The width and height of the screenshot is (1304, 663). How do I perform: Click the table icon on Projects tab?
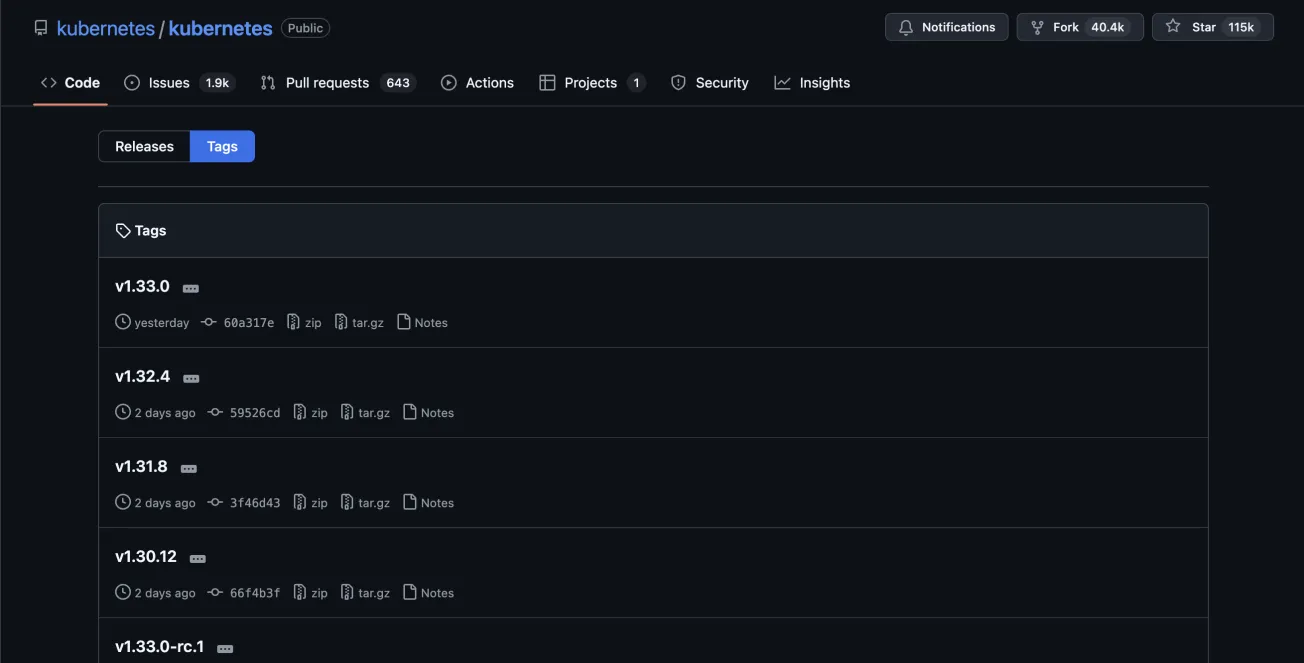[x=547, y=83]
